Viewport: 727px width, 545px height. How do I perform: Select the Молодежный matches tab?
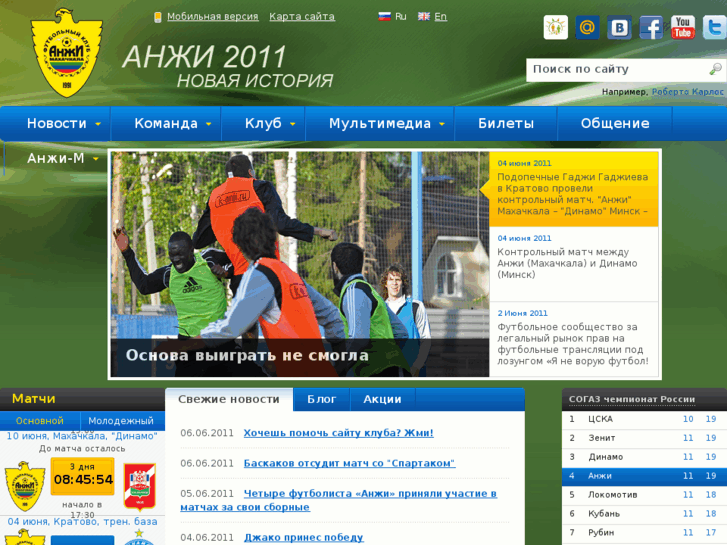click(x=121, y=421)
